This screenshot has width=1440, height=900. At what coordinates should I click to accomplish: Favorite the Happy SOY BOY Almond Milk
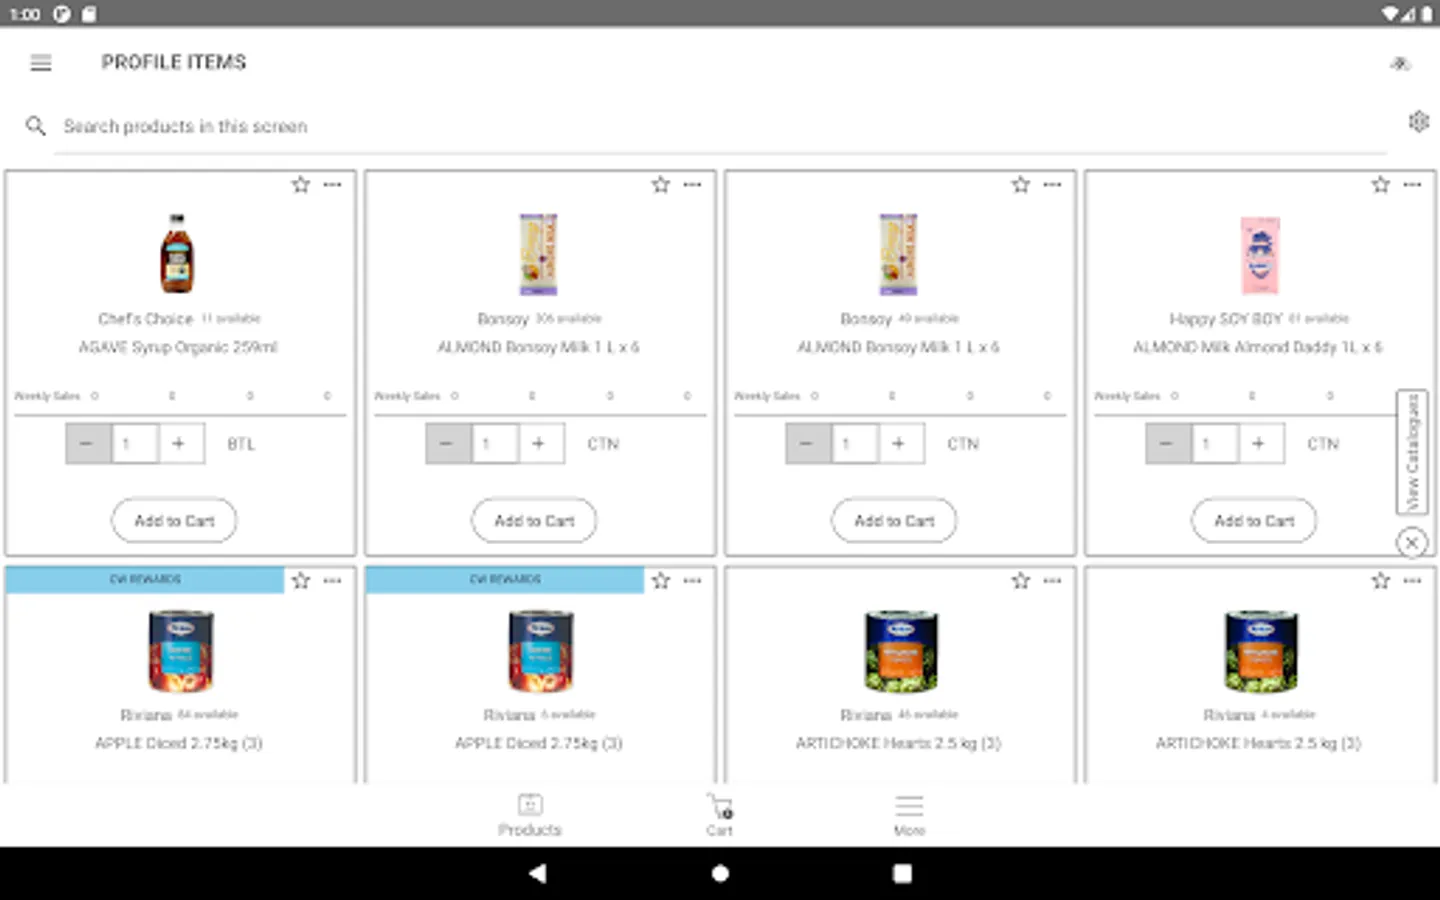[1381, 184]
